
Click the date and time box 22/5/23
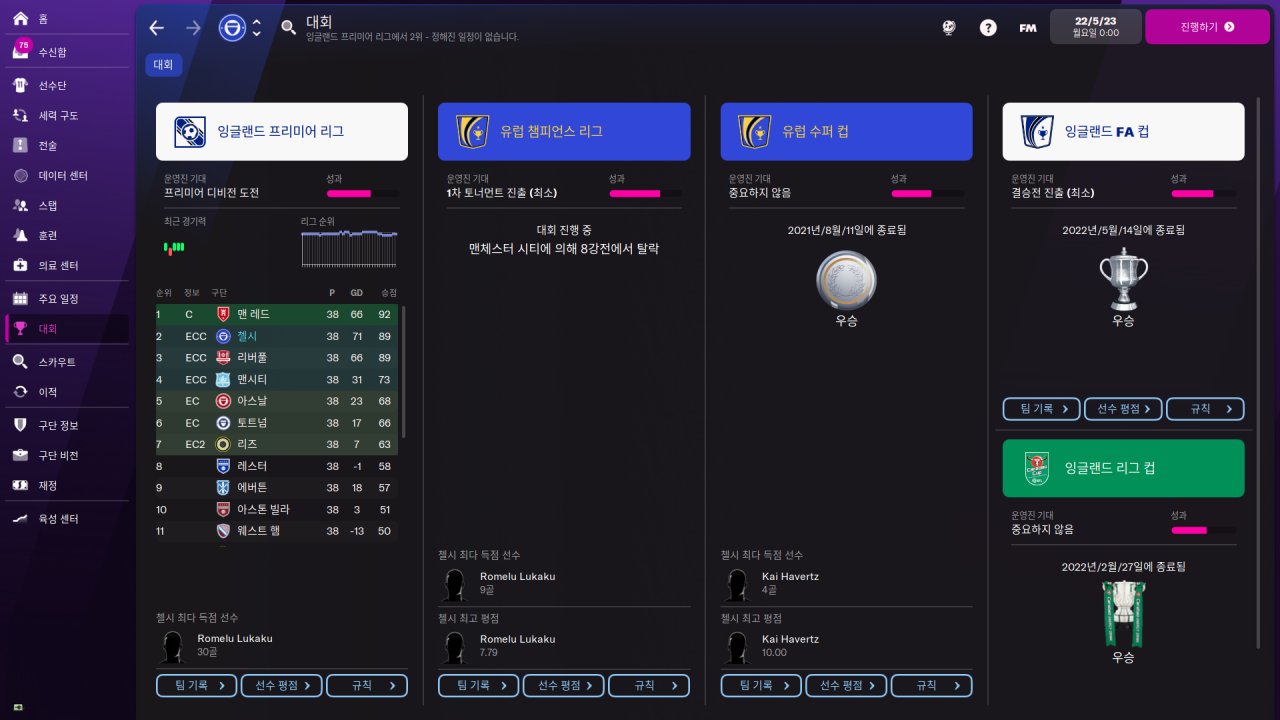pos(1096,27)
